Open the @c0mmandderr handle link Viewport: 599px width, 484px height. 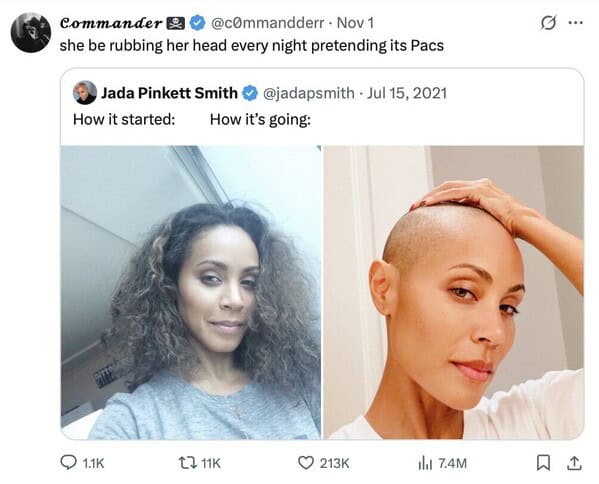[x=268, y=23]
